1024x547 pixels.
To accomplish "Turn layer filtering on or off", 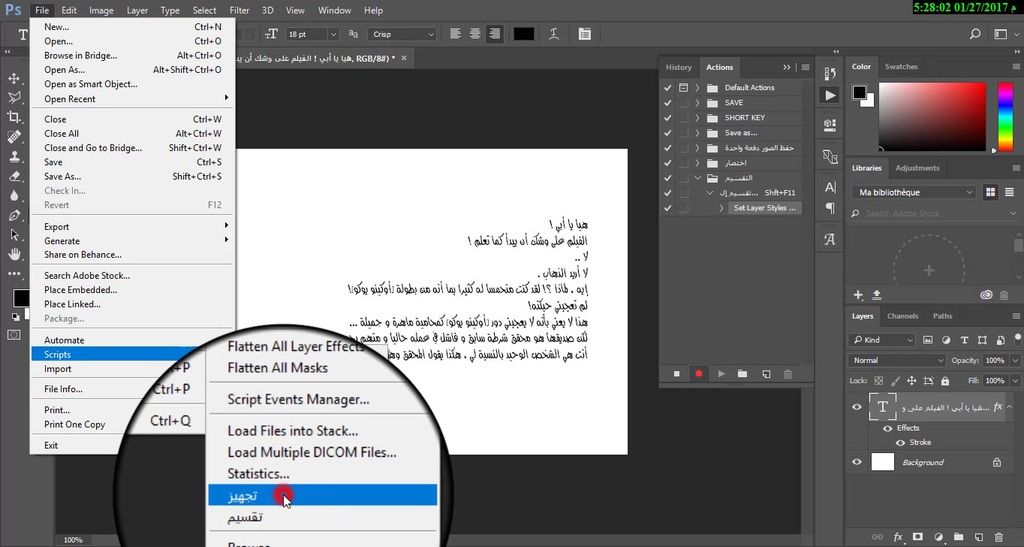I will 1018,338.
